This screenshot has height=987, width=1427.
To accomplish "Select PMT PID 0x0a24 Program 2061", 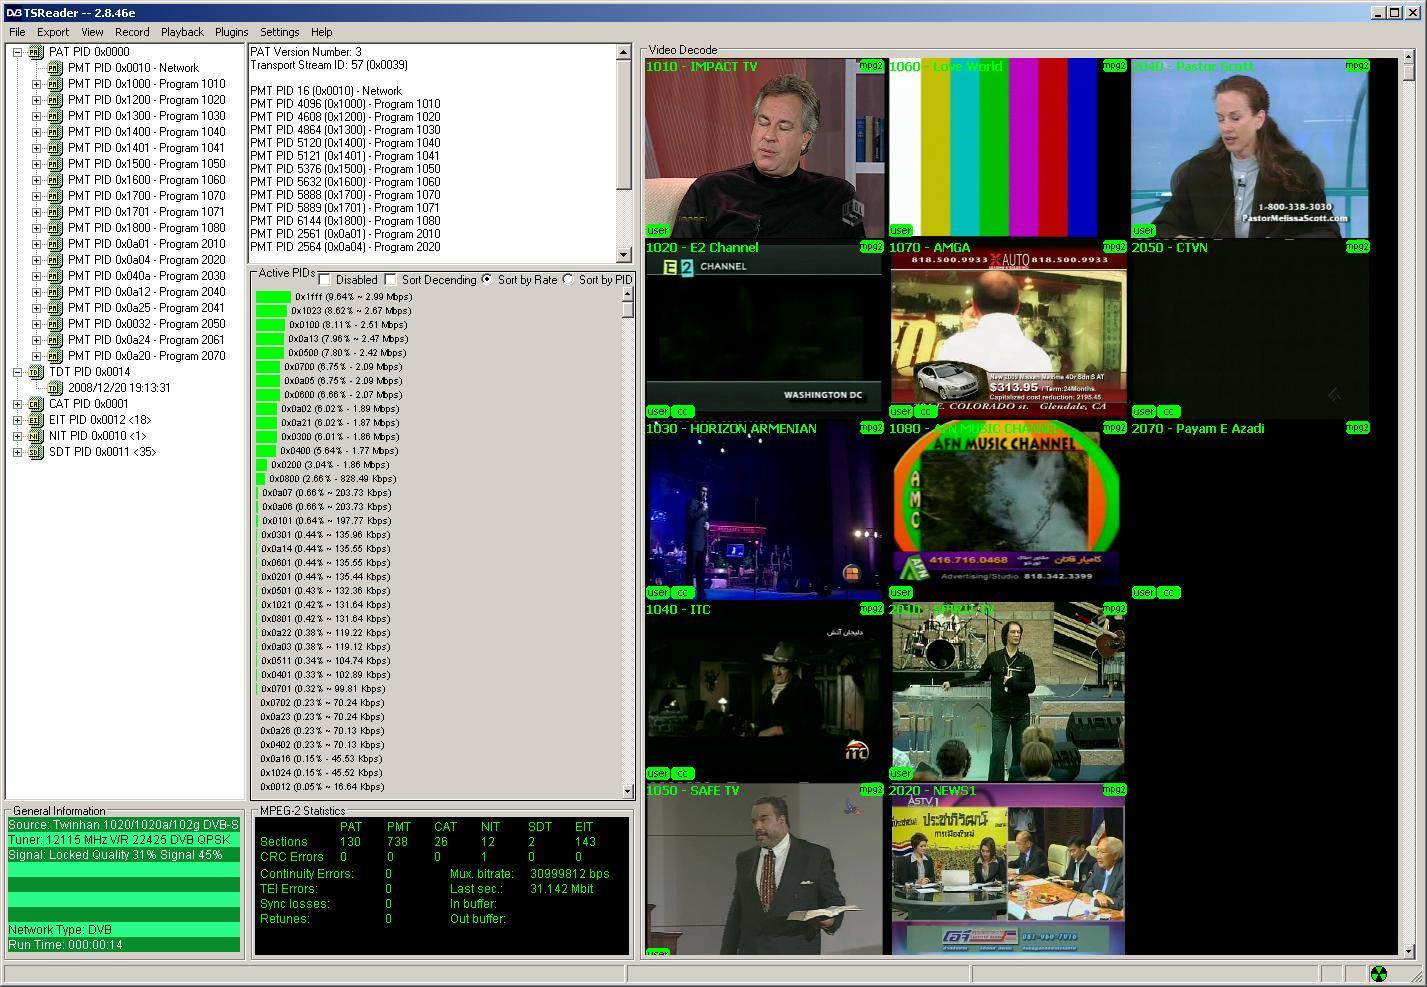I will [146, 340].
